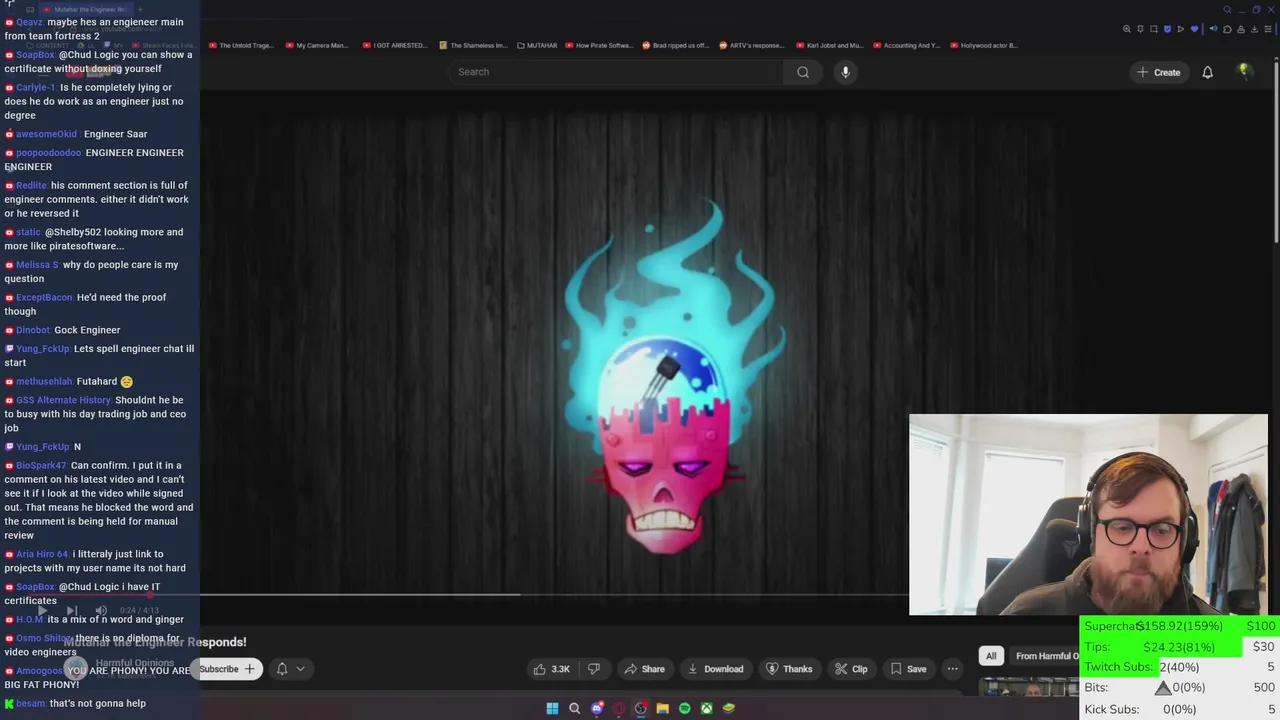Open 'The Shameless Im...' bookmark
Screen dimensions: 1280x720
click(474, 45)
